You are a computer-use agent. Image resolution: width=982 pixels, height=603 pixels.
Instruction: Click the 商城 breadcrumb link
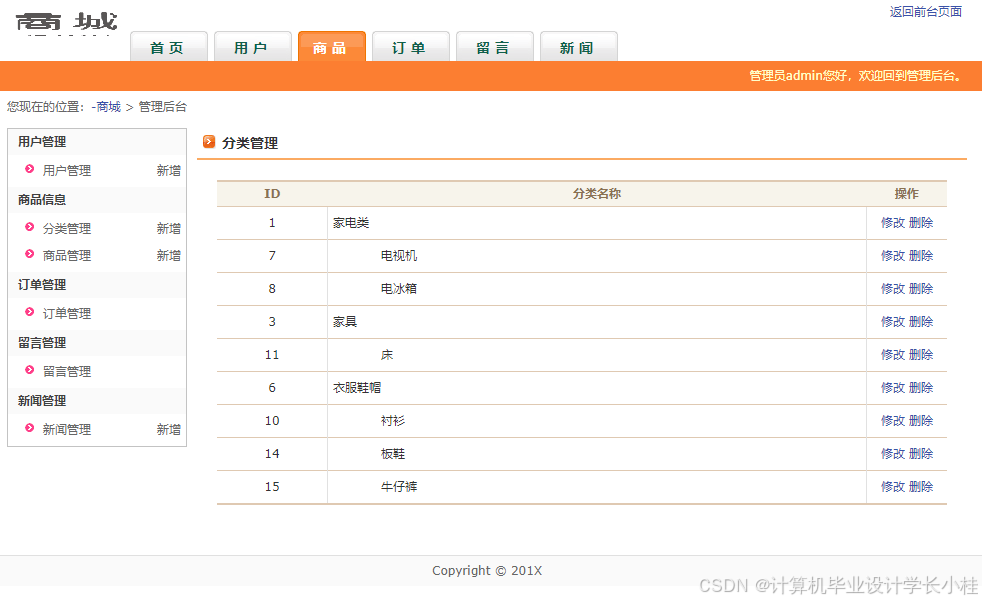(108, 107)
